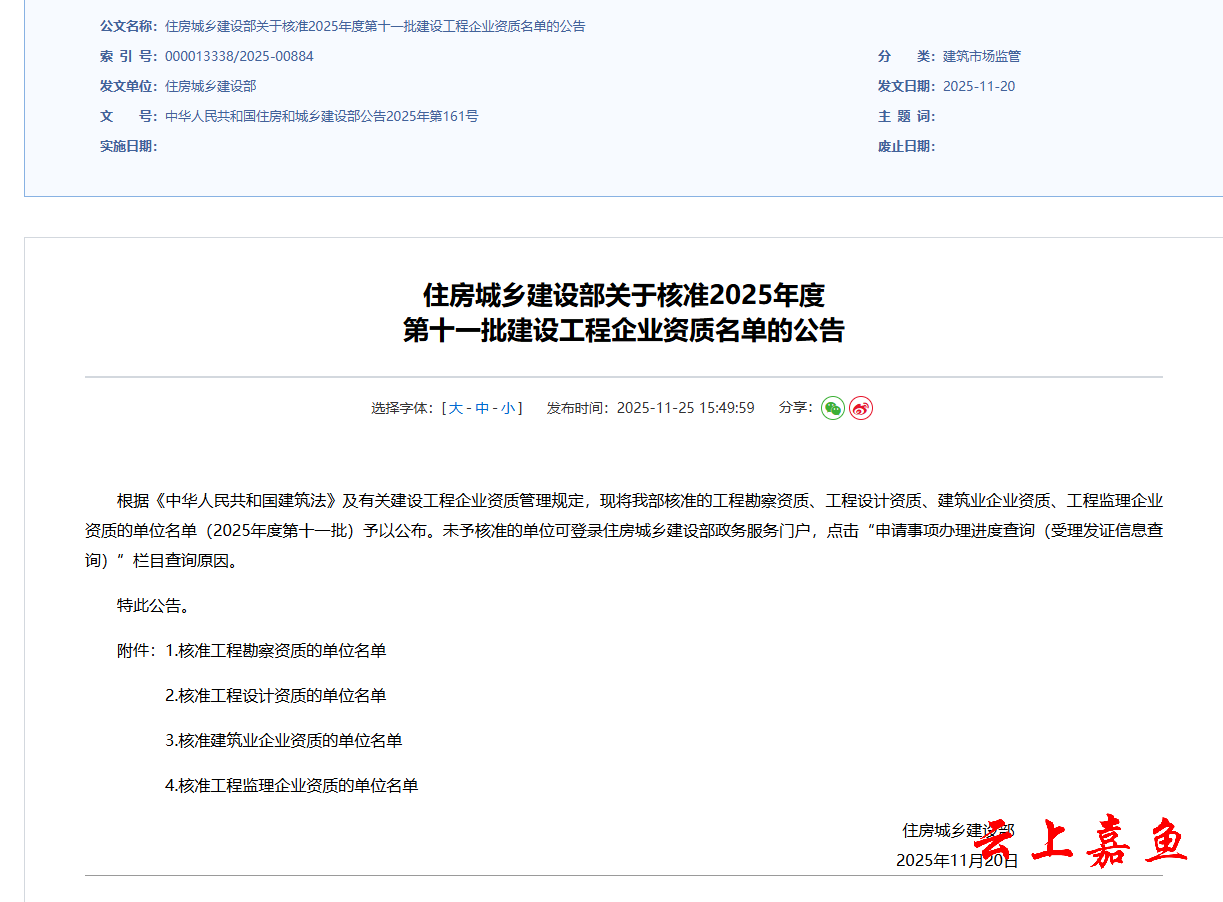Set font size to 中 (medium)
This screenshot has width=1223, height=902.
point(482,408)
